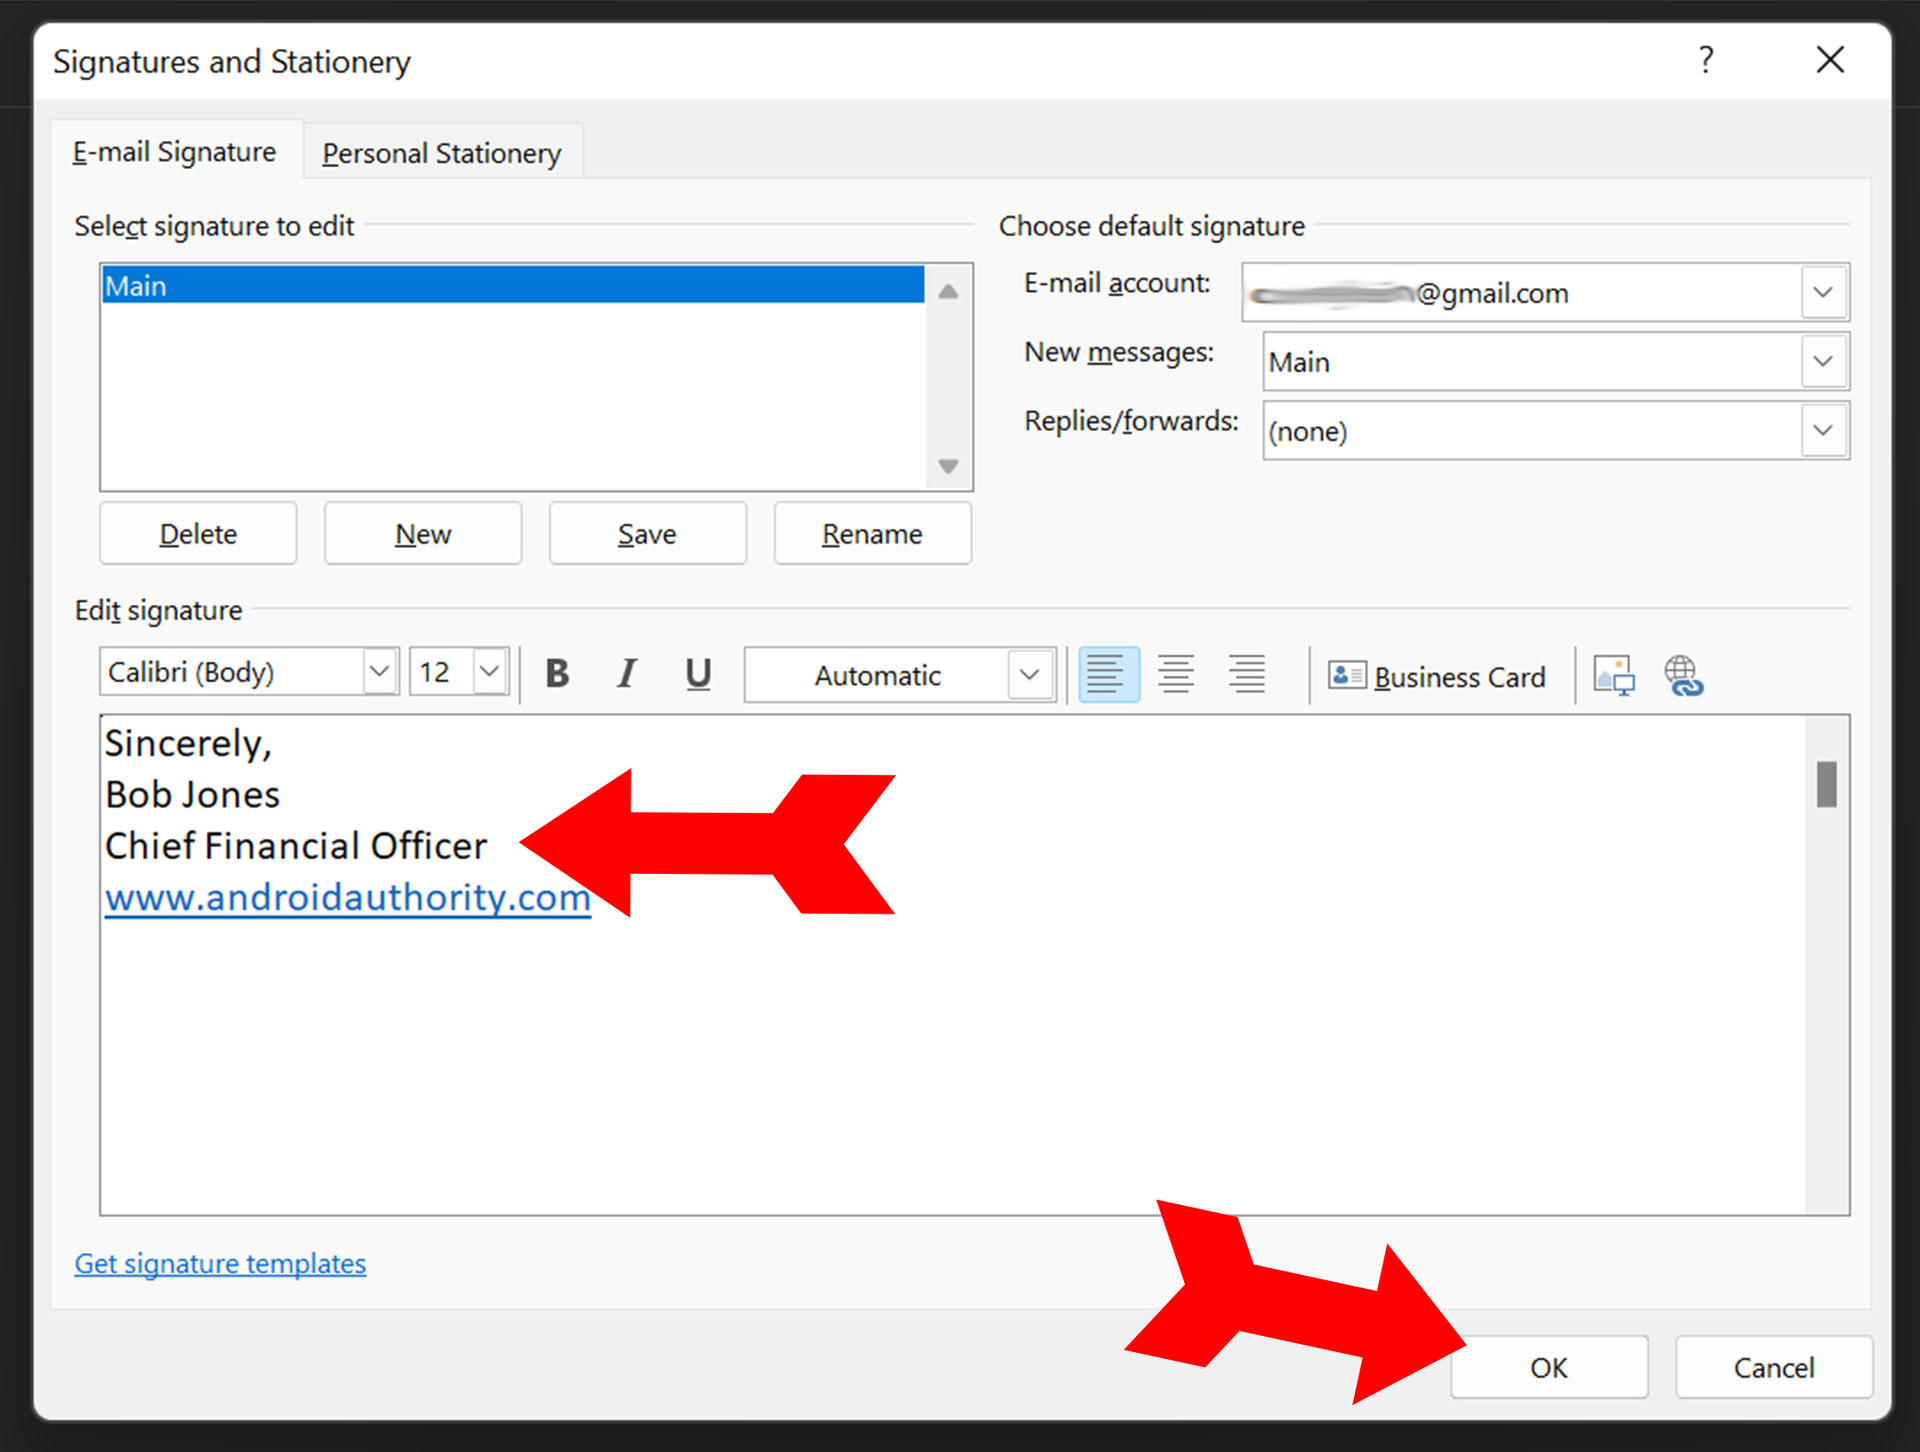The image size is (1920, 1452).
Task: Click the OK button
Action: pyautogui.click(x=1548, y=1367)
